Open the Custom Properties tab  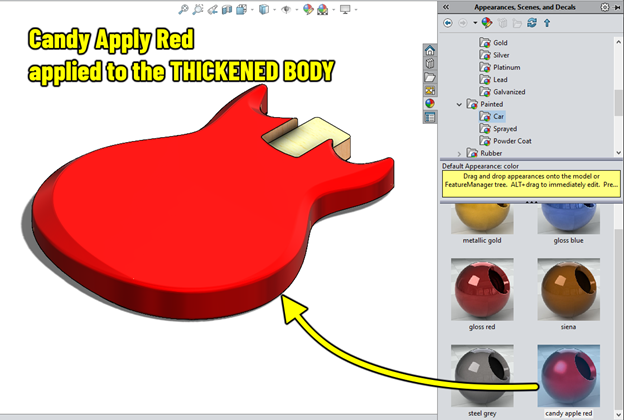[430, 117]
